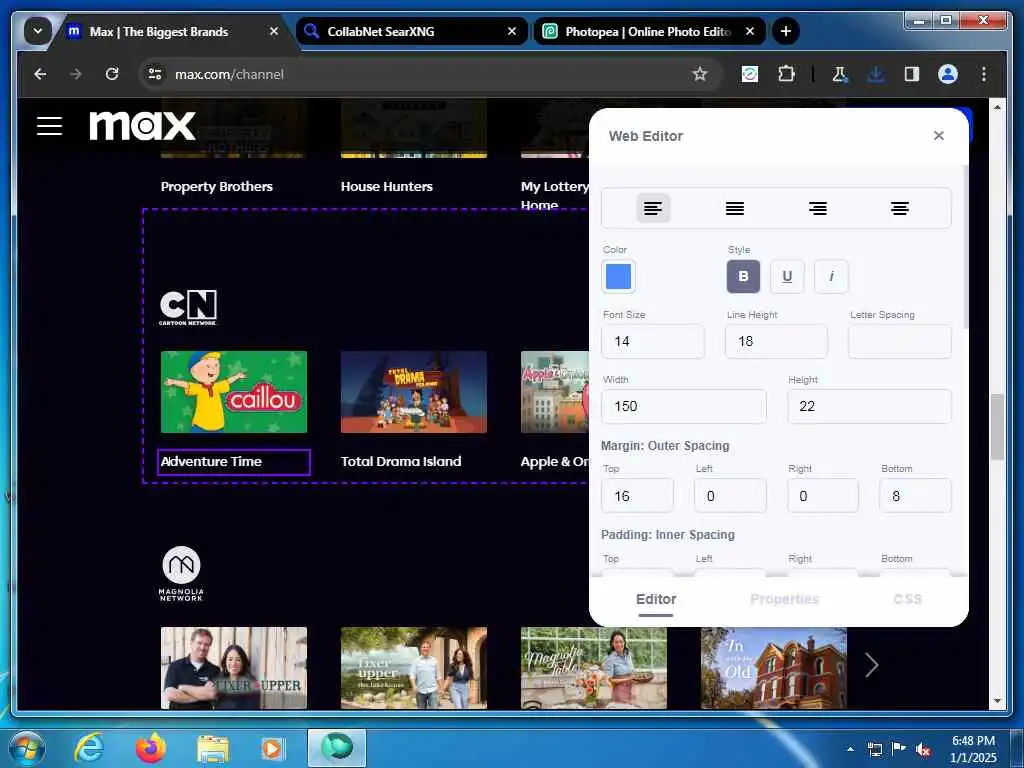The width and height of the screenshot is (1024, 768).
Task: Click the margin Left field
Action: point(730,496)
